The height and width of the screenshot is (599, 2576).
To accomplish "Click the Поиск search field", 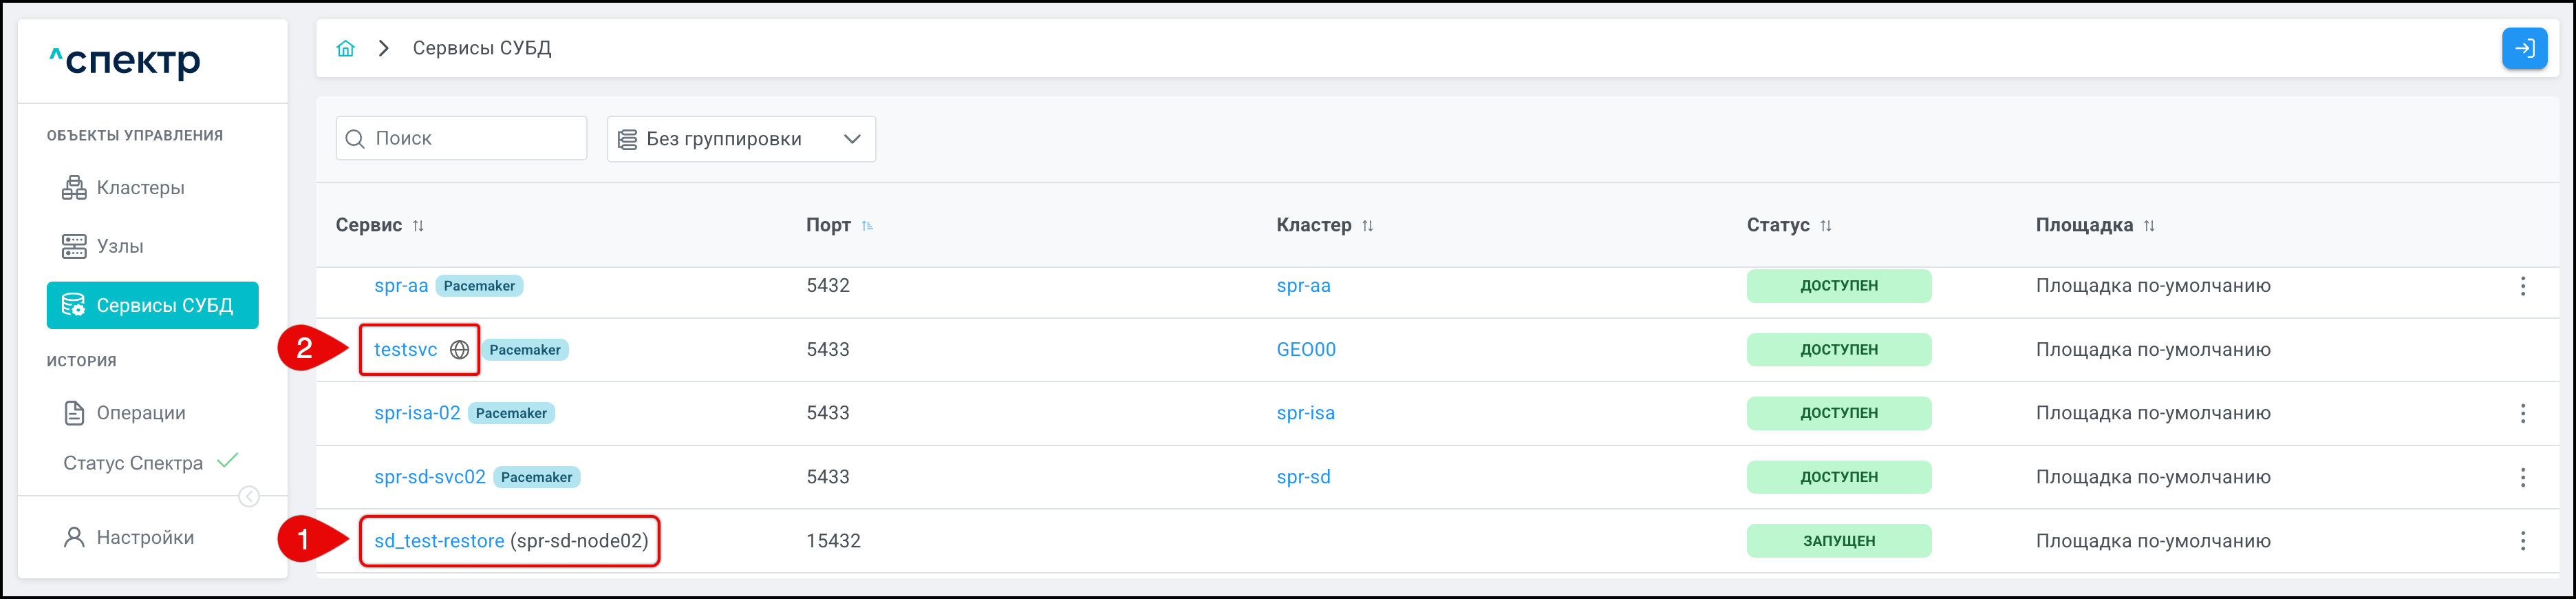I will pos(470,139).
